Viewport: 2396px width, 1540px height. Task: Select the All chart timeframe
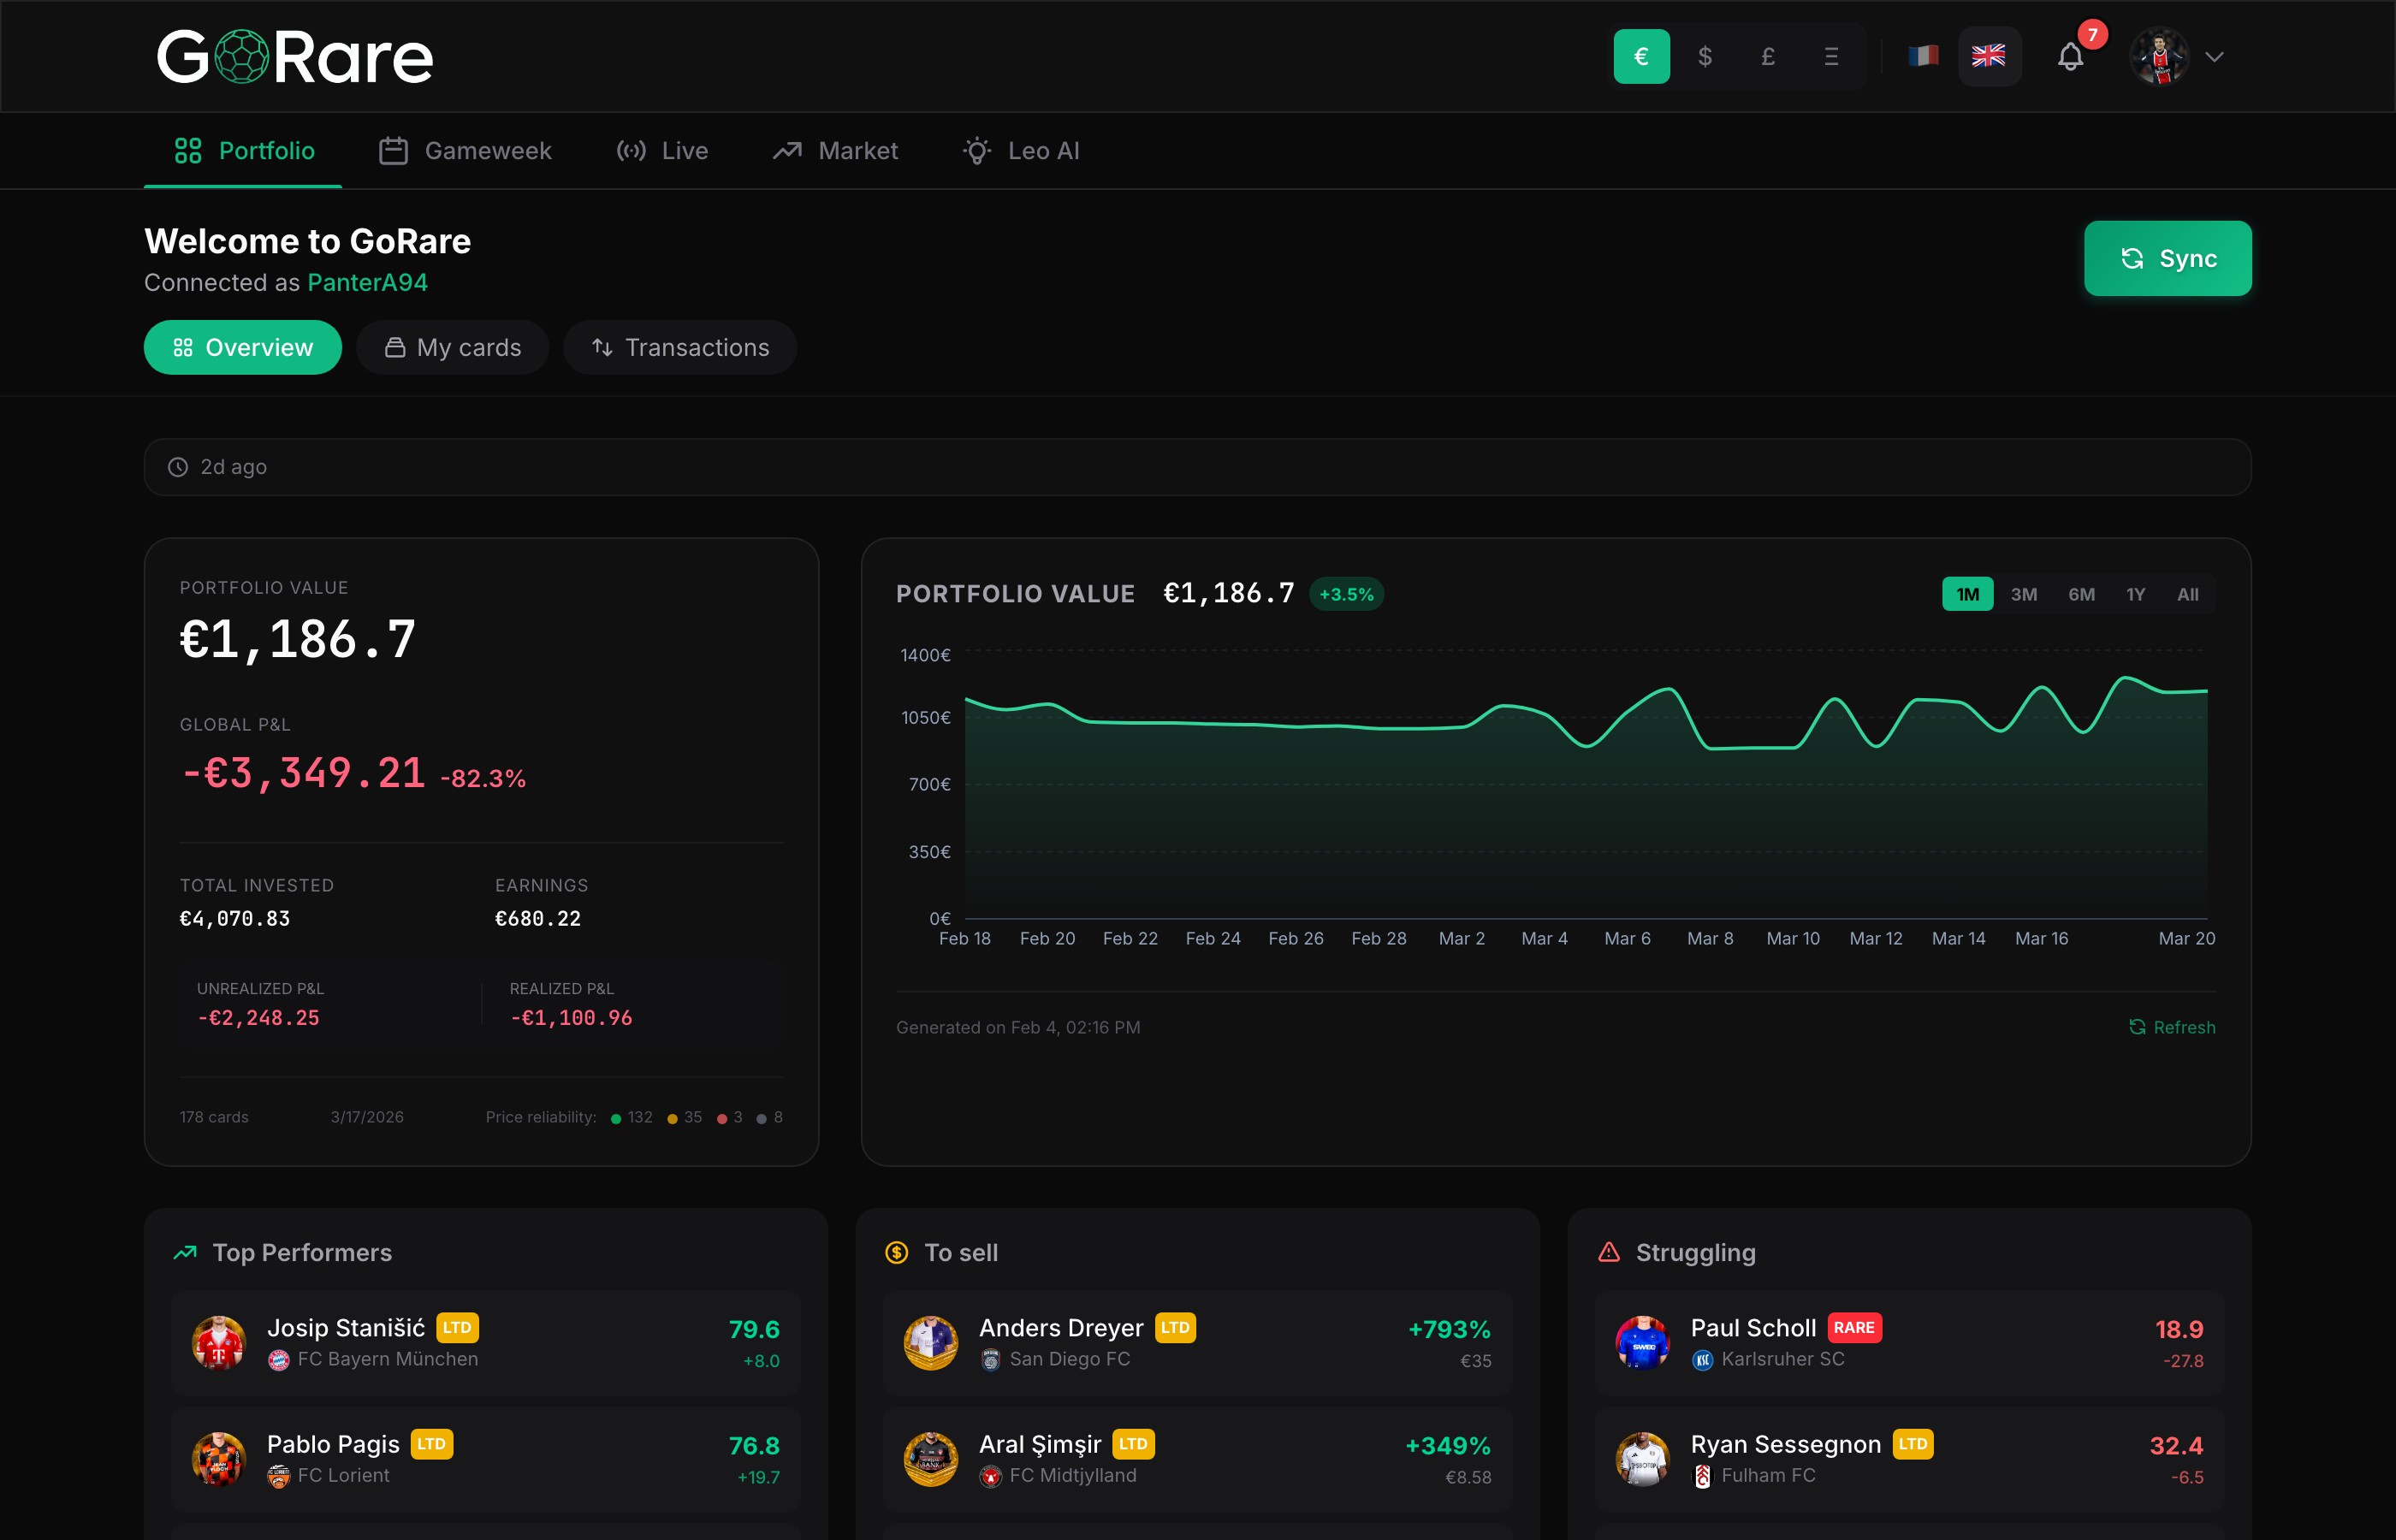click(2188, 593)
